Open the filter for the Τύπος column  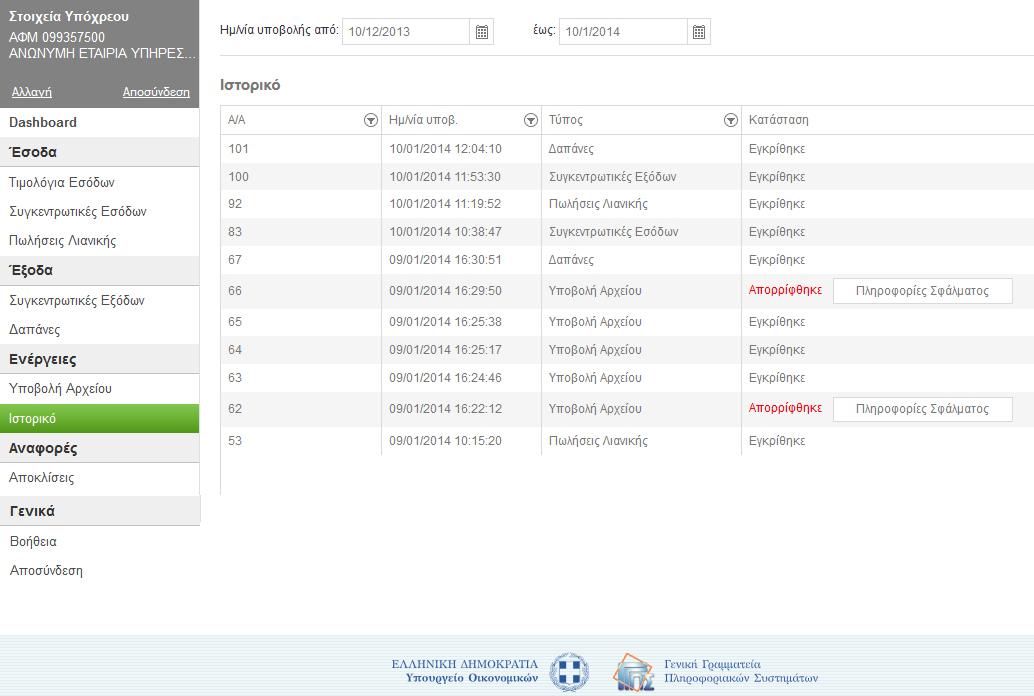731,120
